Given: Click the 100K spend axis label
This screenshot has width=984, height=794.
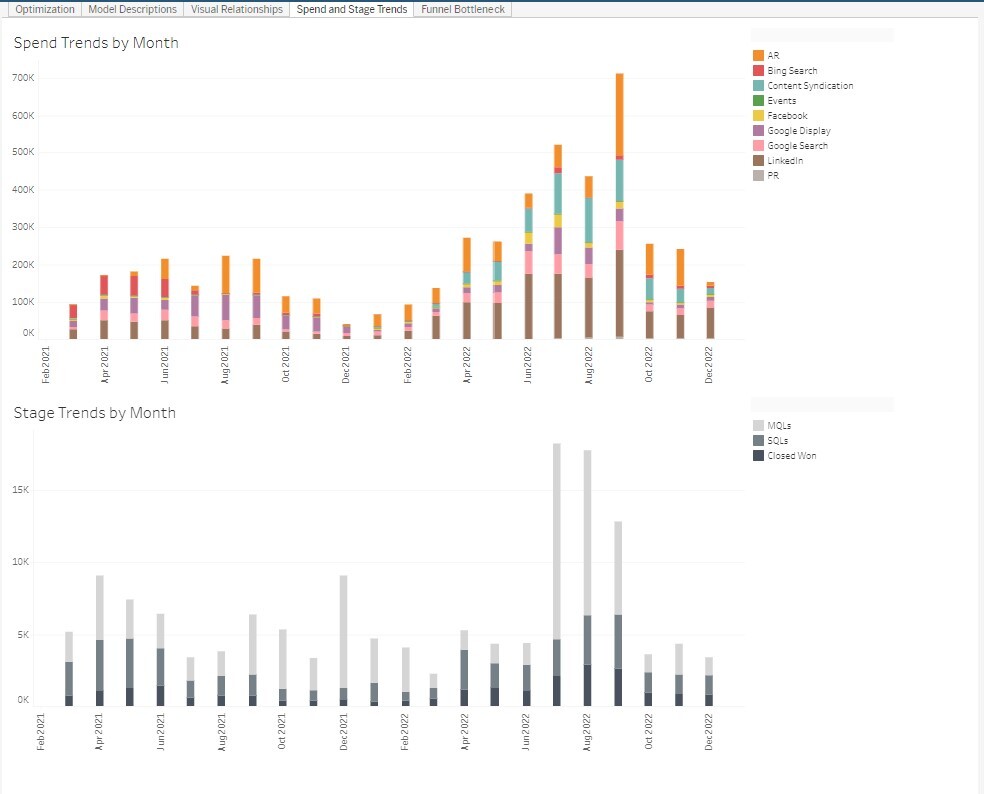Looking at the screenshot, I should coord(23,302).
